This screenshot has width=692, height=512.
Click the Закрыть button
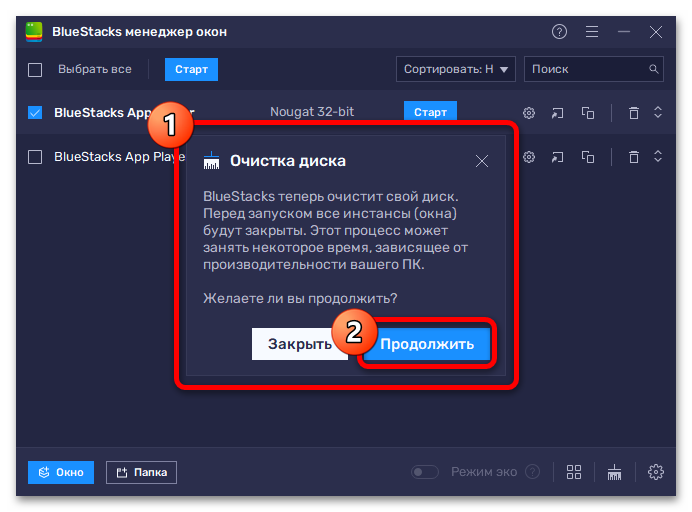coord(300,344)
